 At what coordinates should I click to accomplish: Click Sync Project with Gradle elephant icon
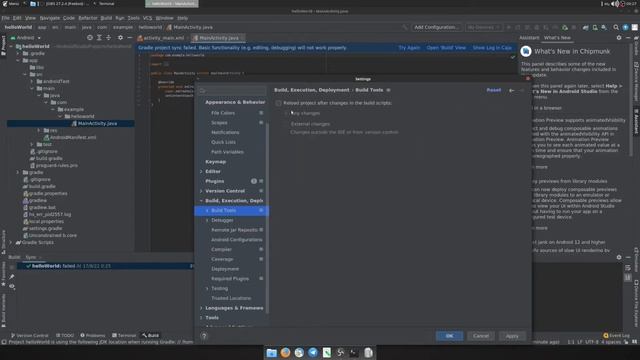[586, 27]
